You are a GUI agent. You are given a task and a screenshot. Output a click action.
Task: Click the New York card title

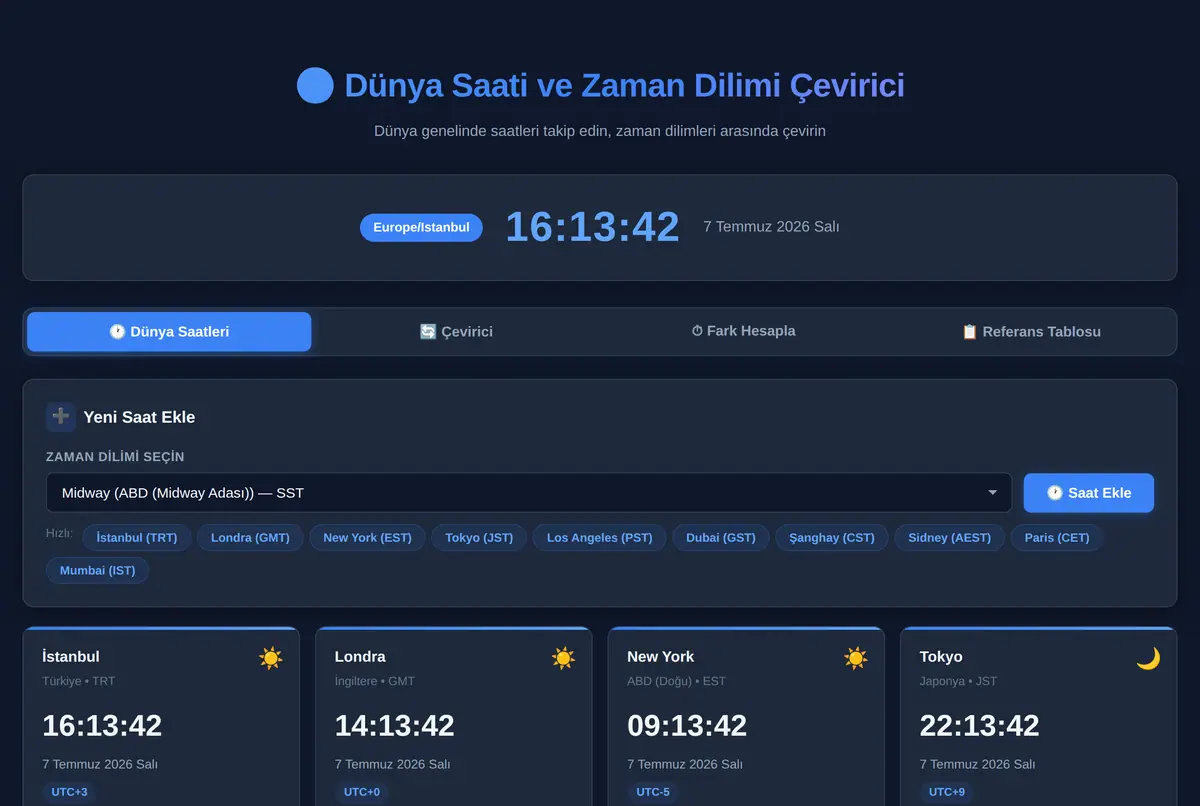click(x=660, y=657)
